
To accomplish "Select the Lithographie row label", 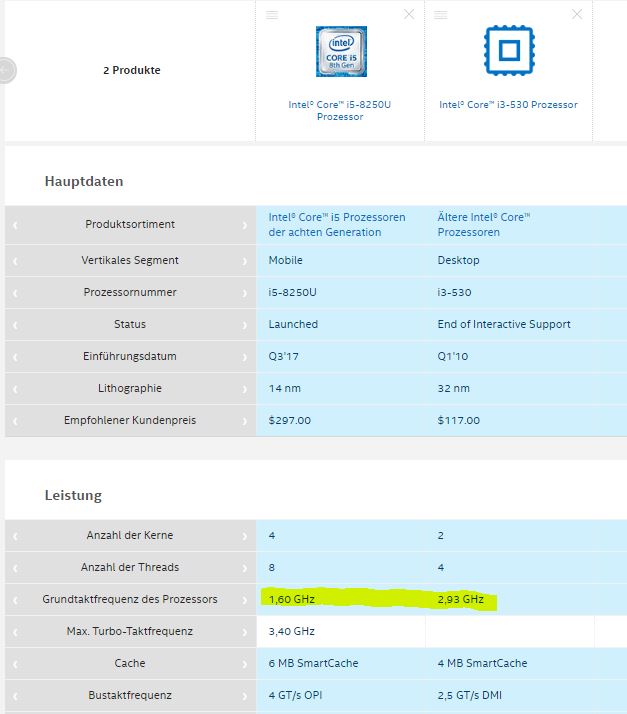I will (x=130, y=388).
